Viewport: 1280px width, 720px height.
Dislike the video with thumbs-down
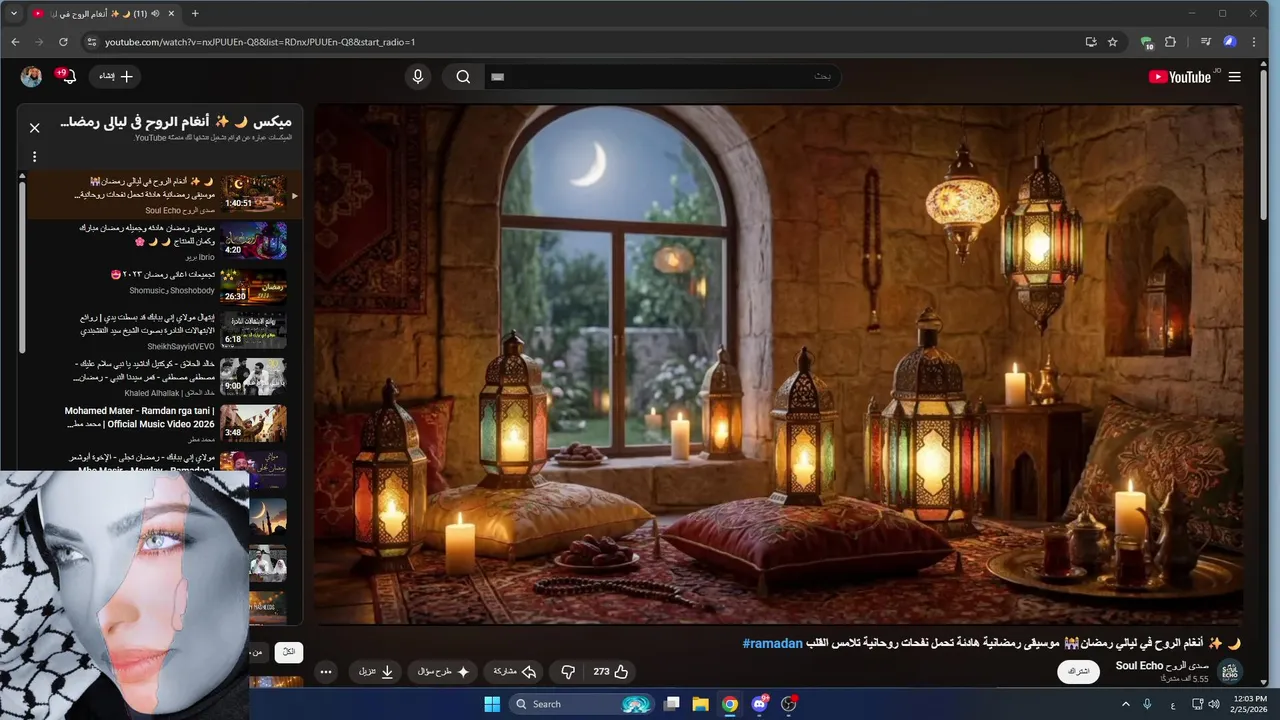(568, 672)
